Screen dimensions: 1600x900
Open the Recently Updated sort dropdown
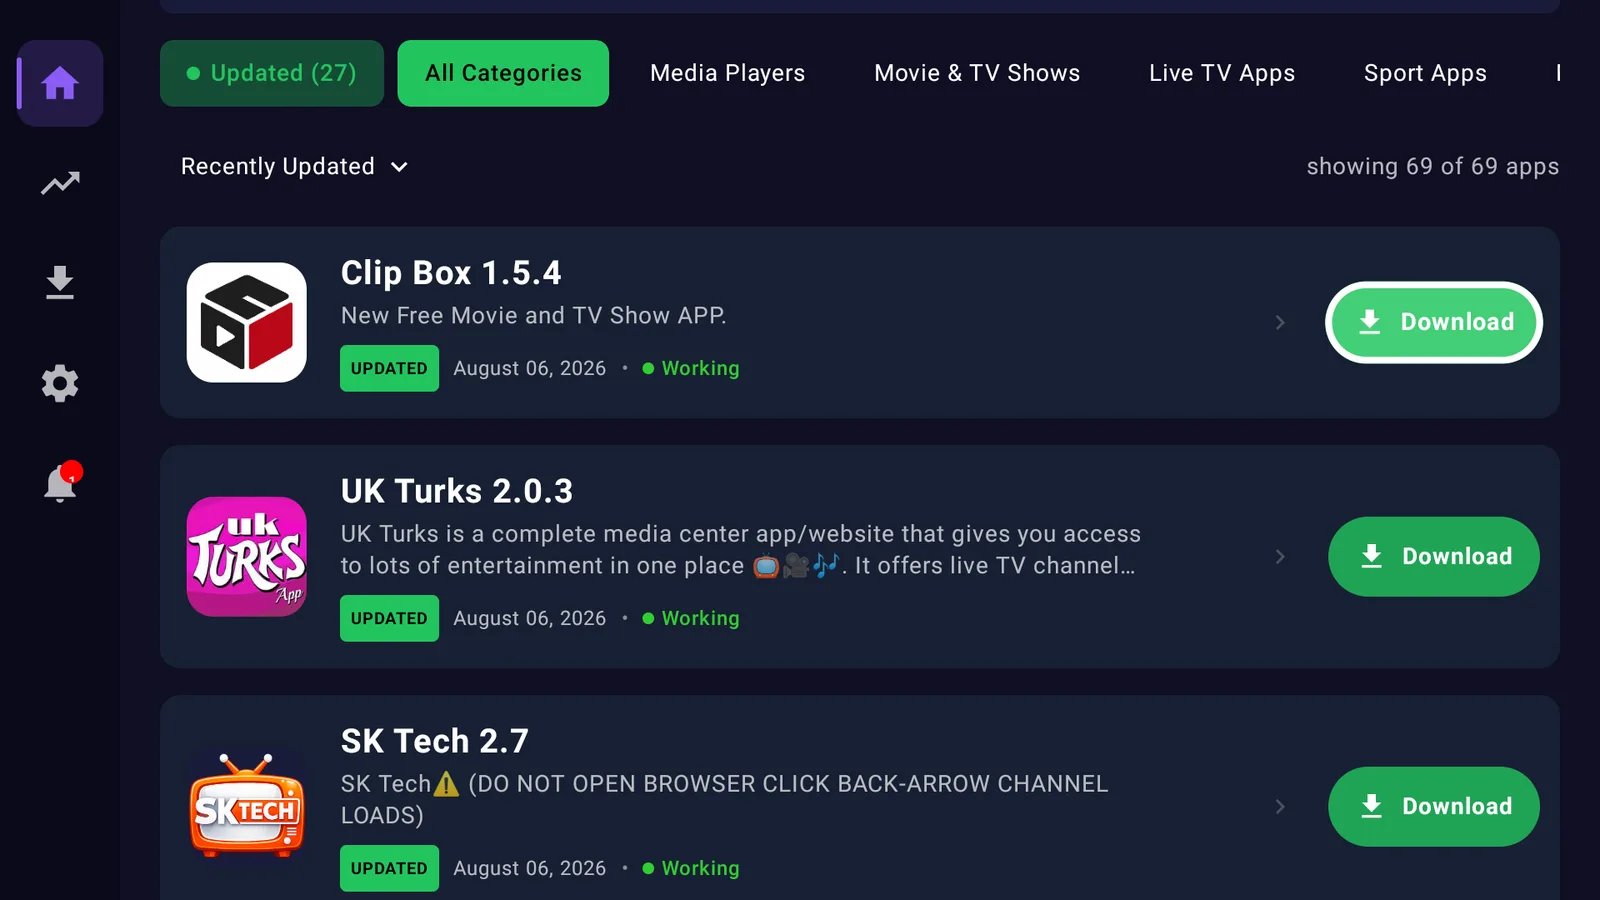(x=294, y=166)
